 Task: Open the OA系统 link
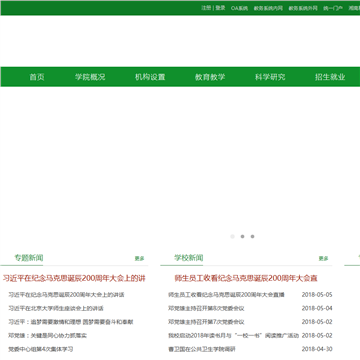click(x=239, y=8)
